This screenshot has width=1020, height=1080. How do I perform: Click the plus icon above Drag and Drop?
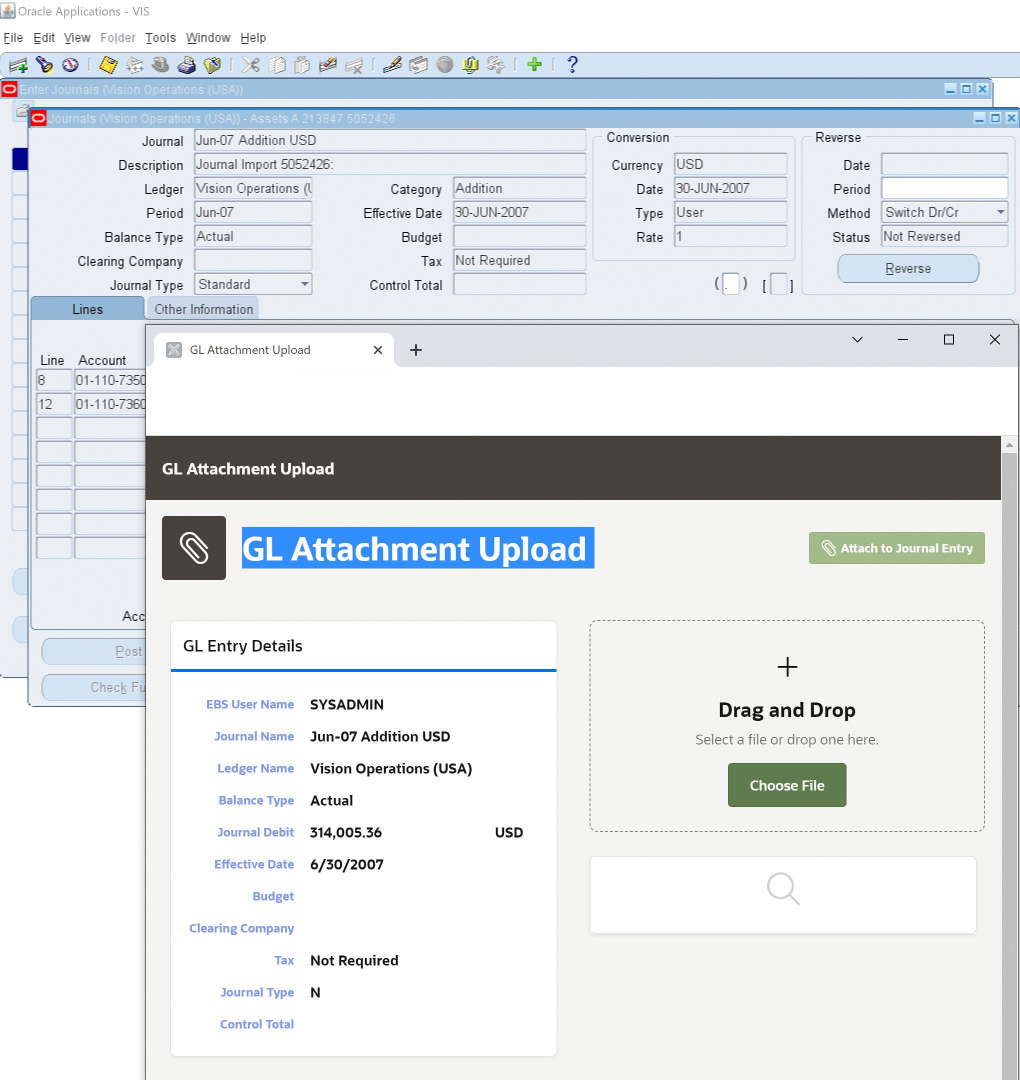click(x=787, y=667)
